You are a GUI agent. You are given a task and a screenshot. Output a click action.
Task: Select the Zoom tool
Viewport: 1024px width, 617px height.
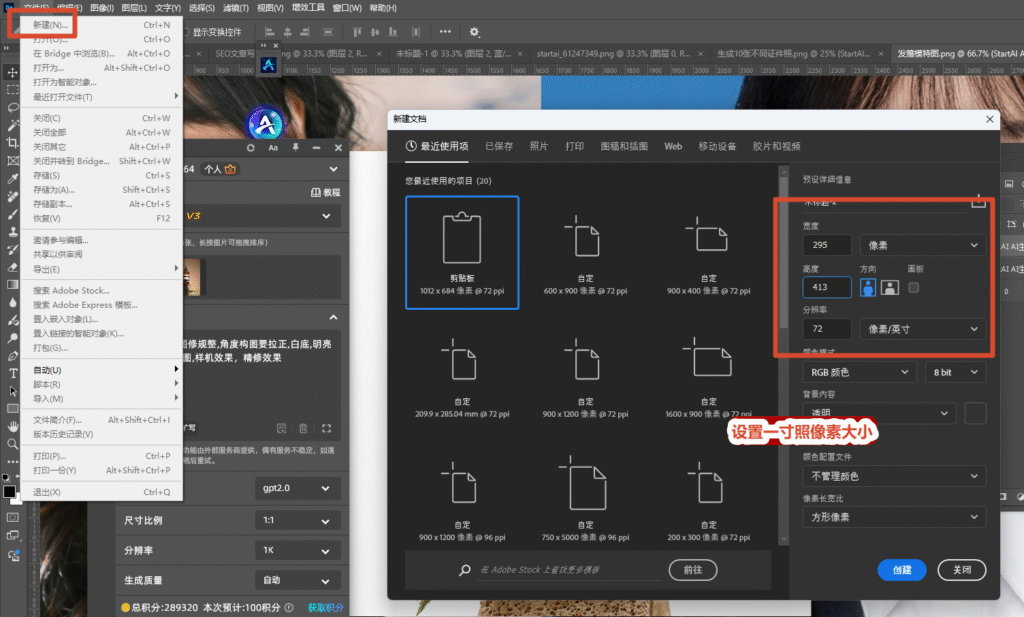coord(12,443)
